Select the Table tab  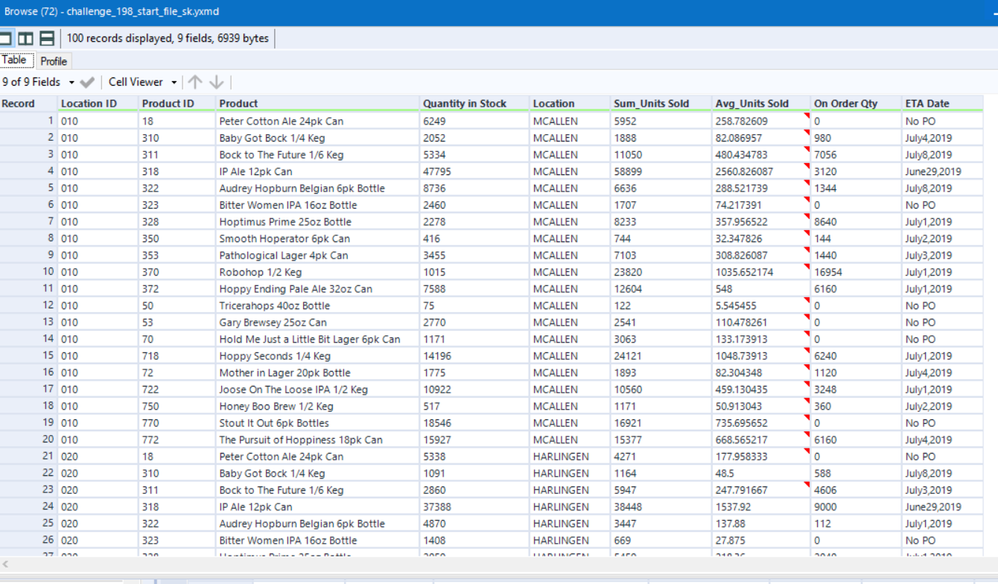point(14,61)
